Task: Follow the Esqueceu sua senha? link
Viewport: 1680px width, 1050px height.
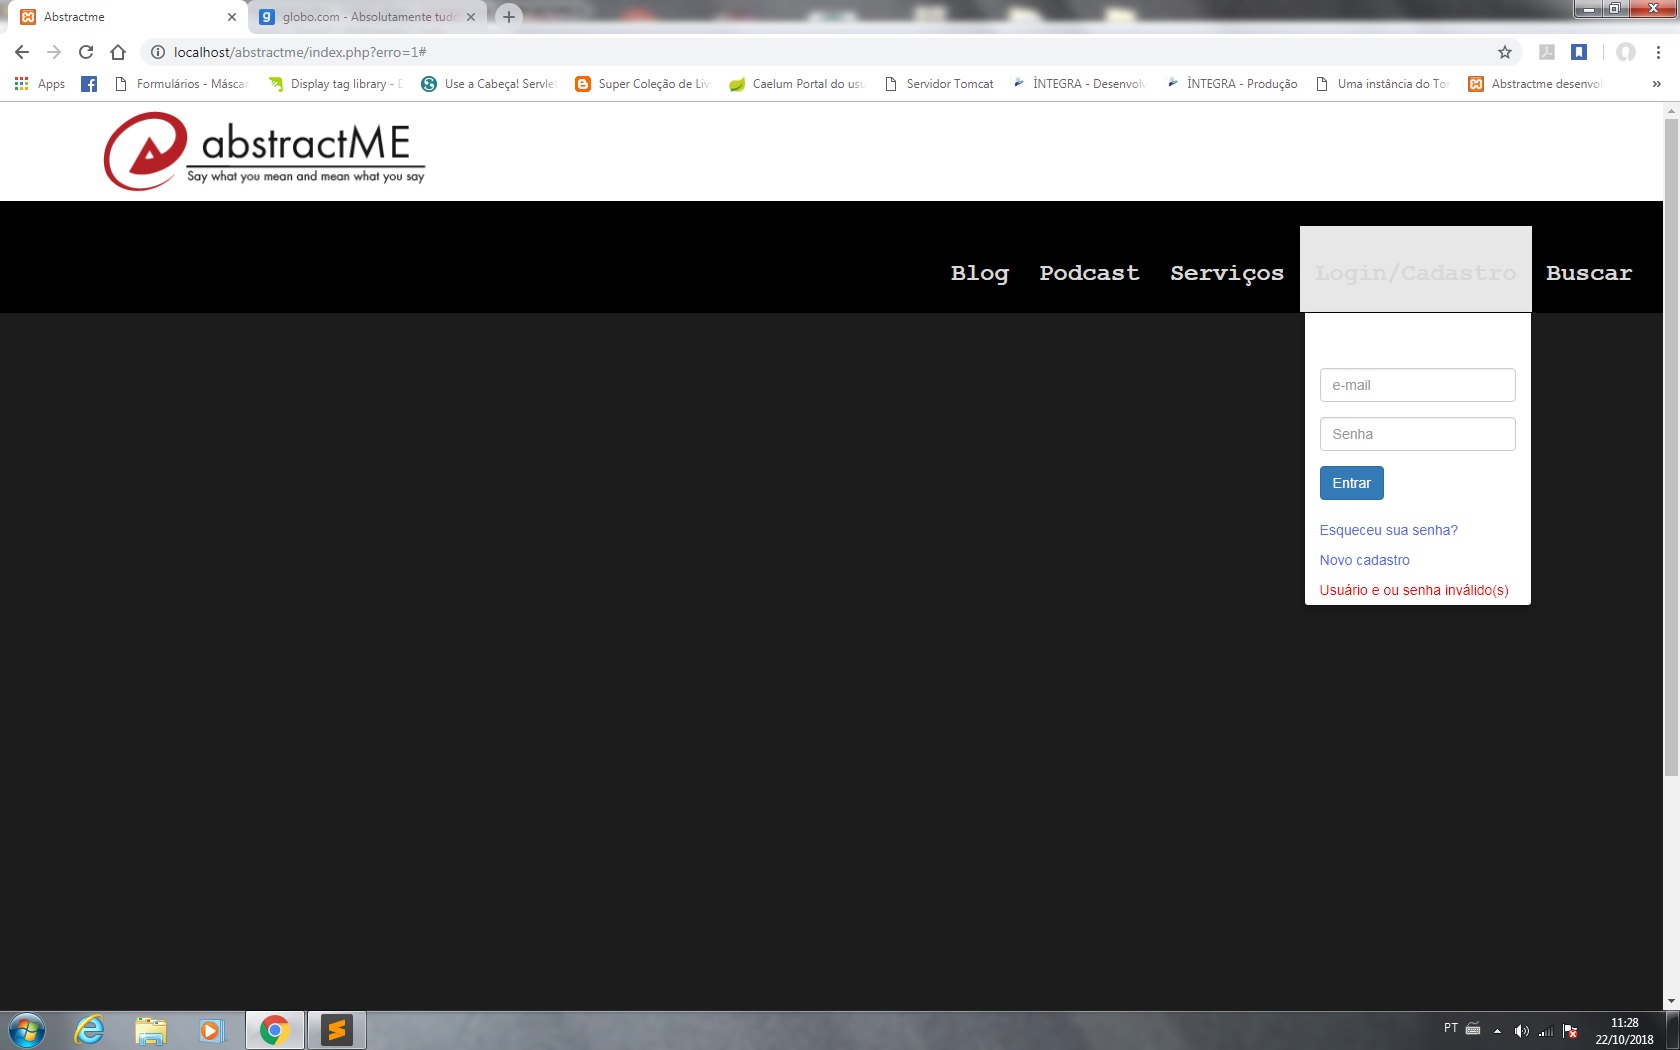Action: pos(1388,530)
